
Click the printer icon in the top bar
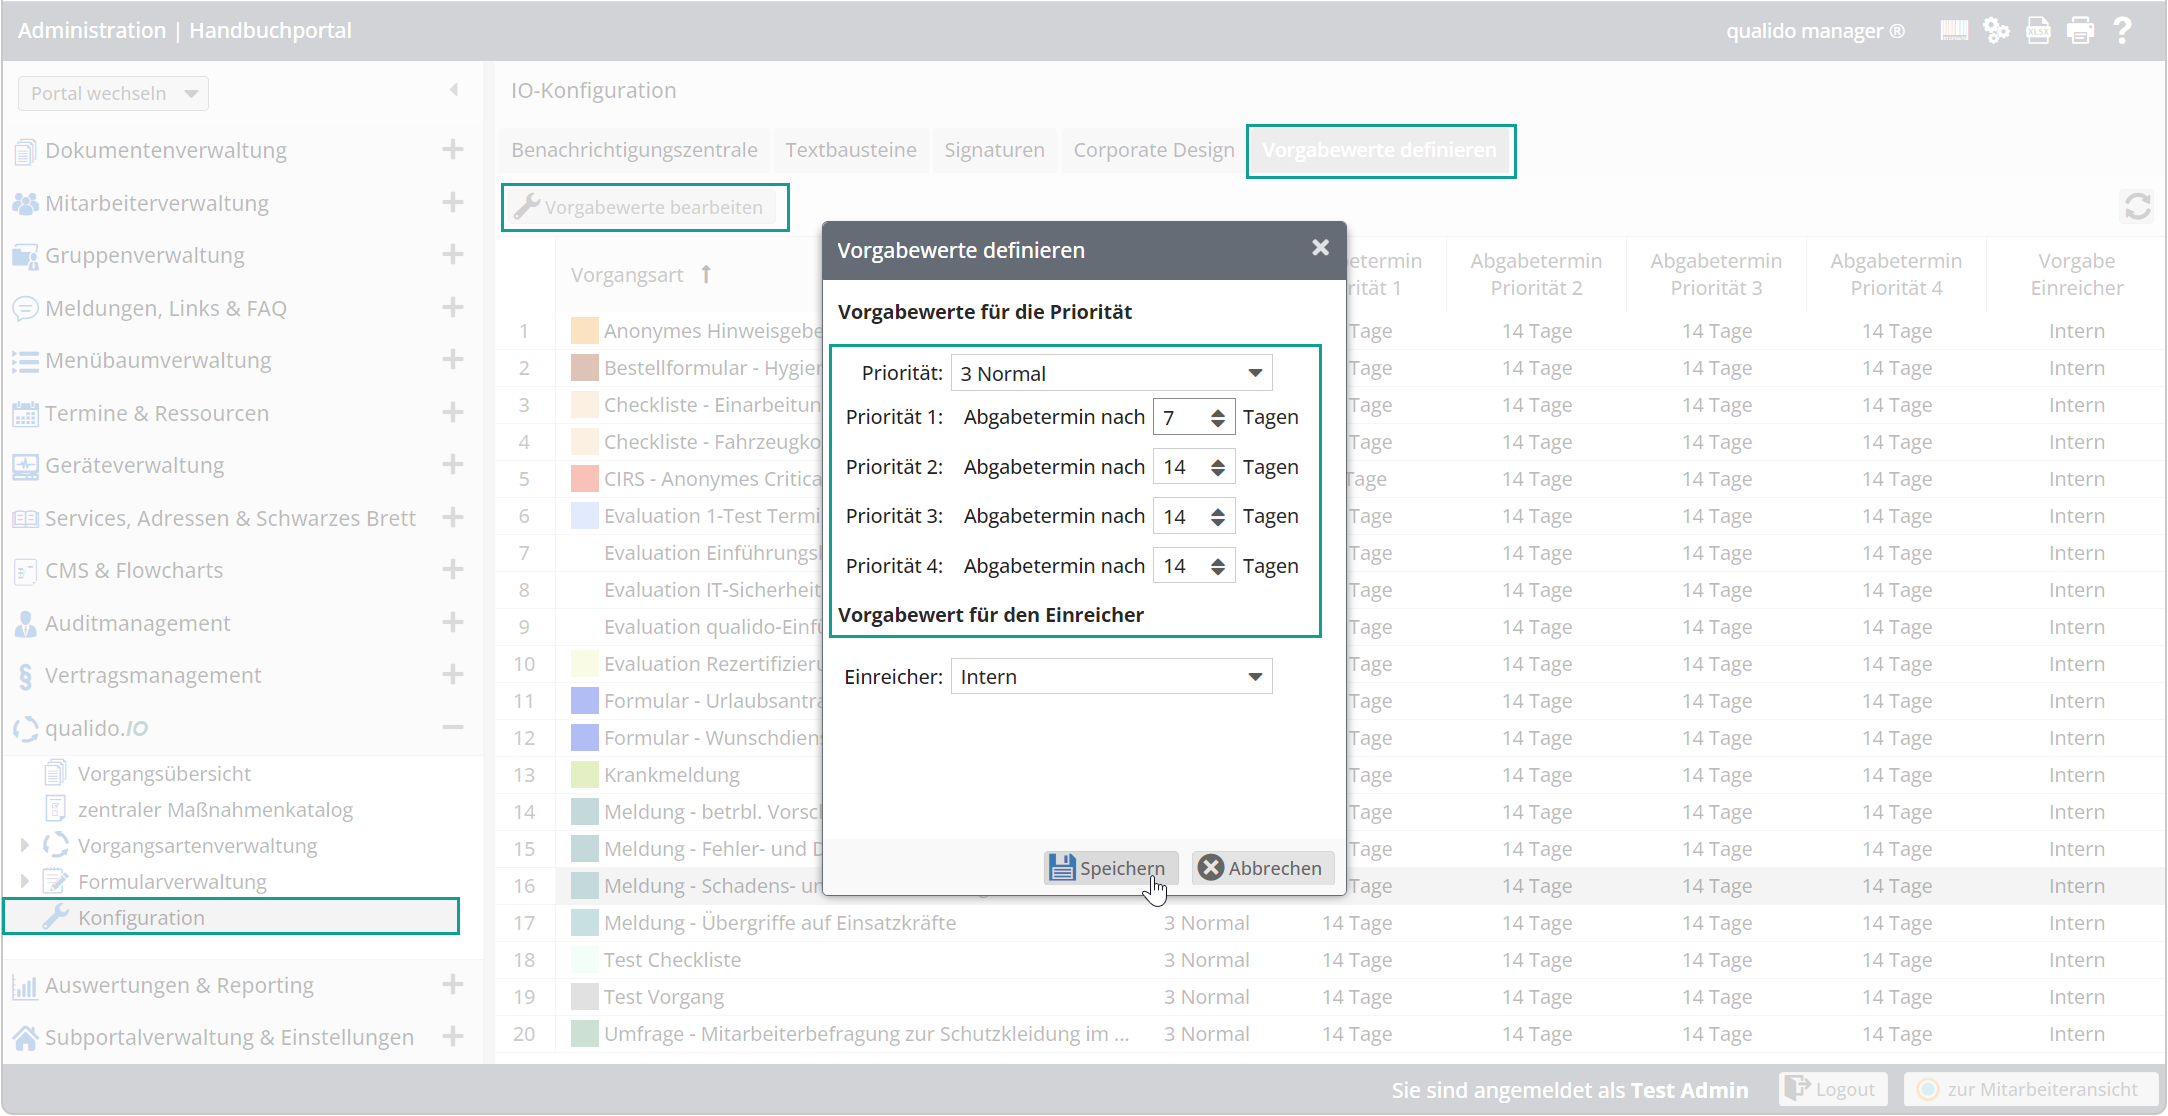[x=2080, y=30]
